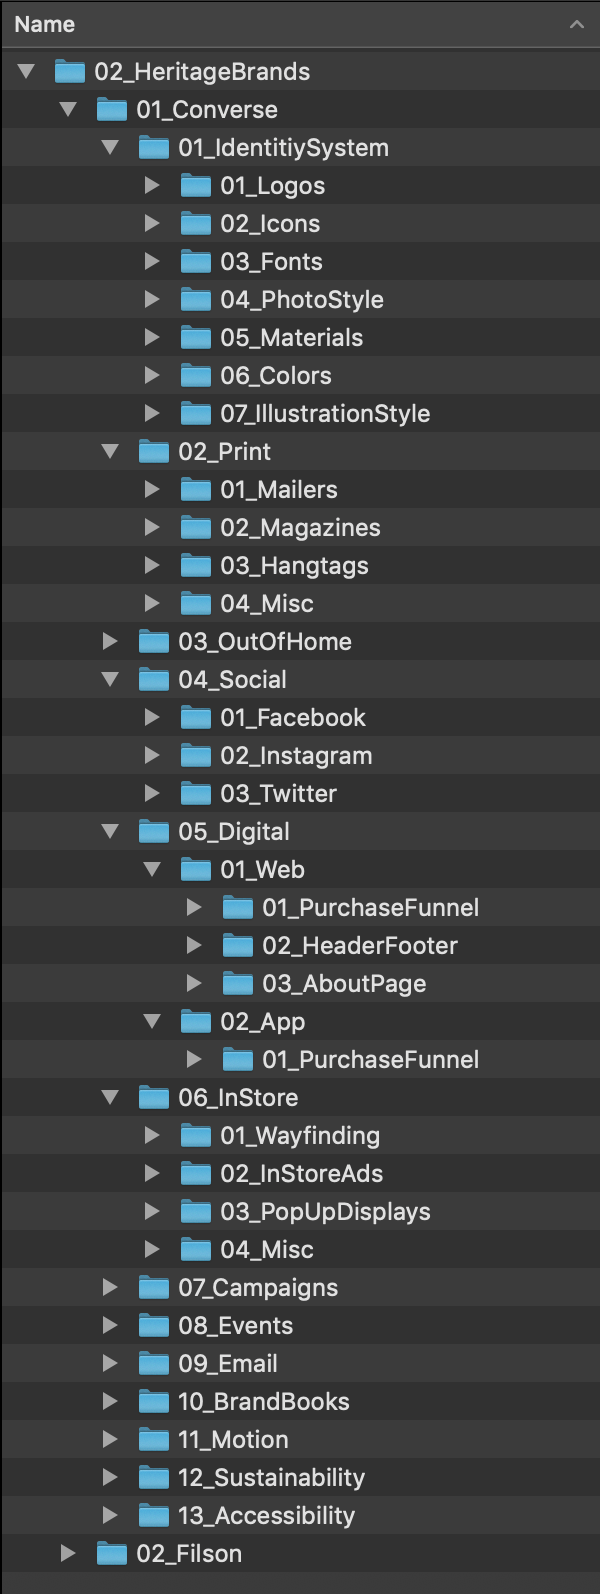
Task: Select the 01_IdentitiySystem folder name
Action: click(283, 147)
